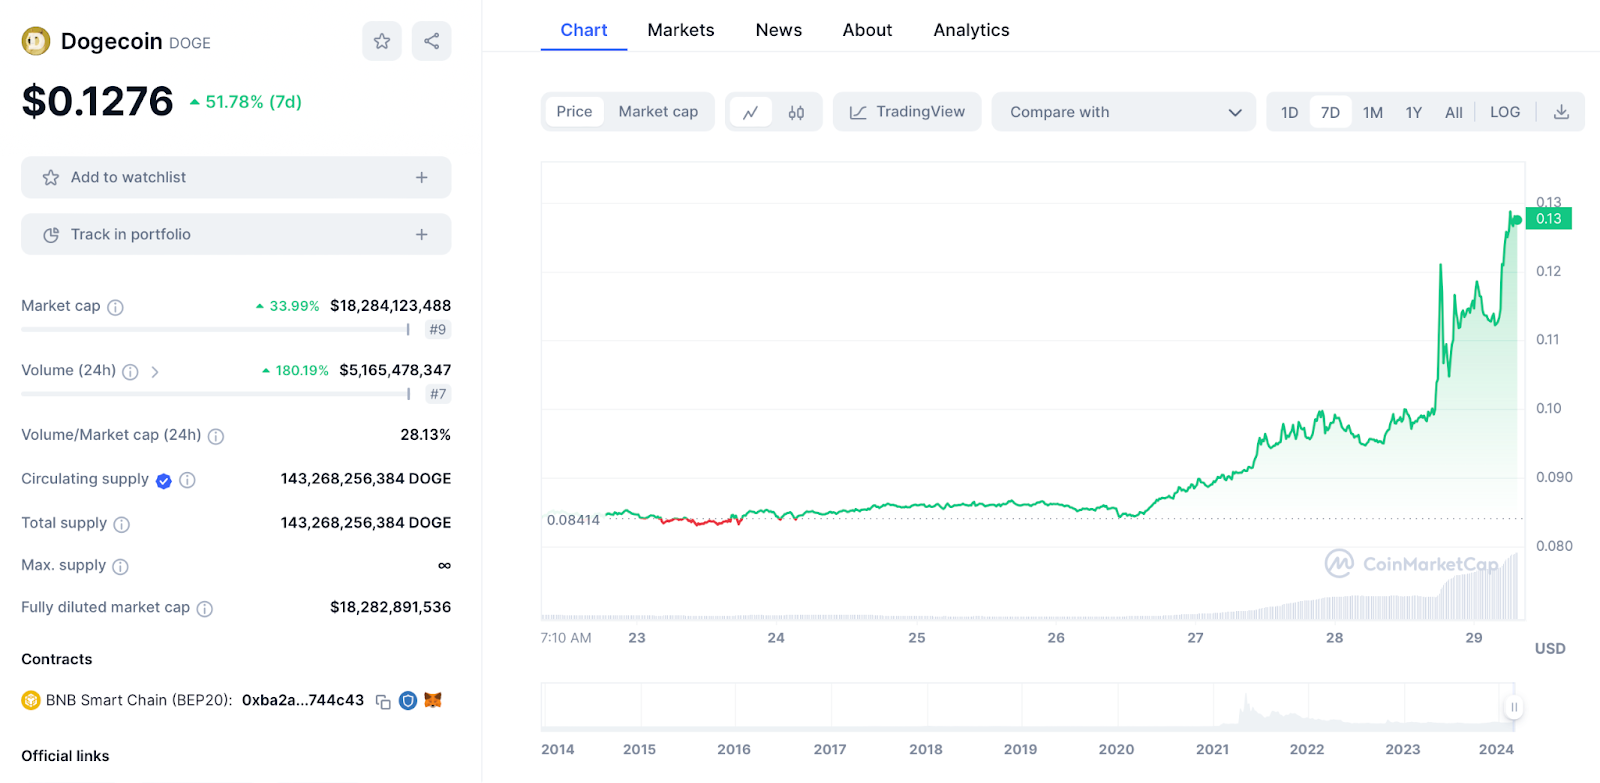Open the News tab

click(779, 30)
